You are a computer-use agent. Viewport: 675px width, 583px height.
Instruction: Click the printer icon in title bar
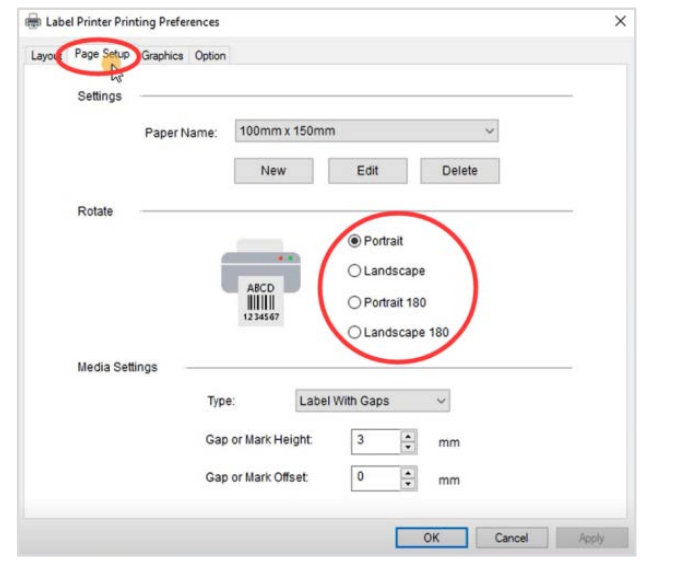tap(33, 21)
